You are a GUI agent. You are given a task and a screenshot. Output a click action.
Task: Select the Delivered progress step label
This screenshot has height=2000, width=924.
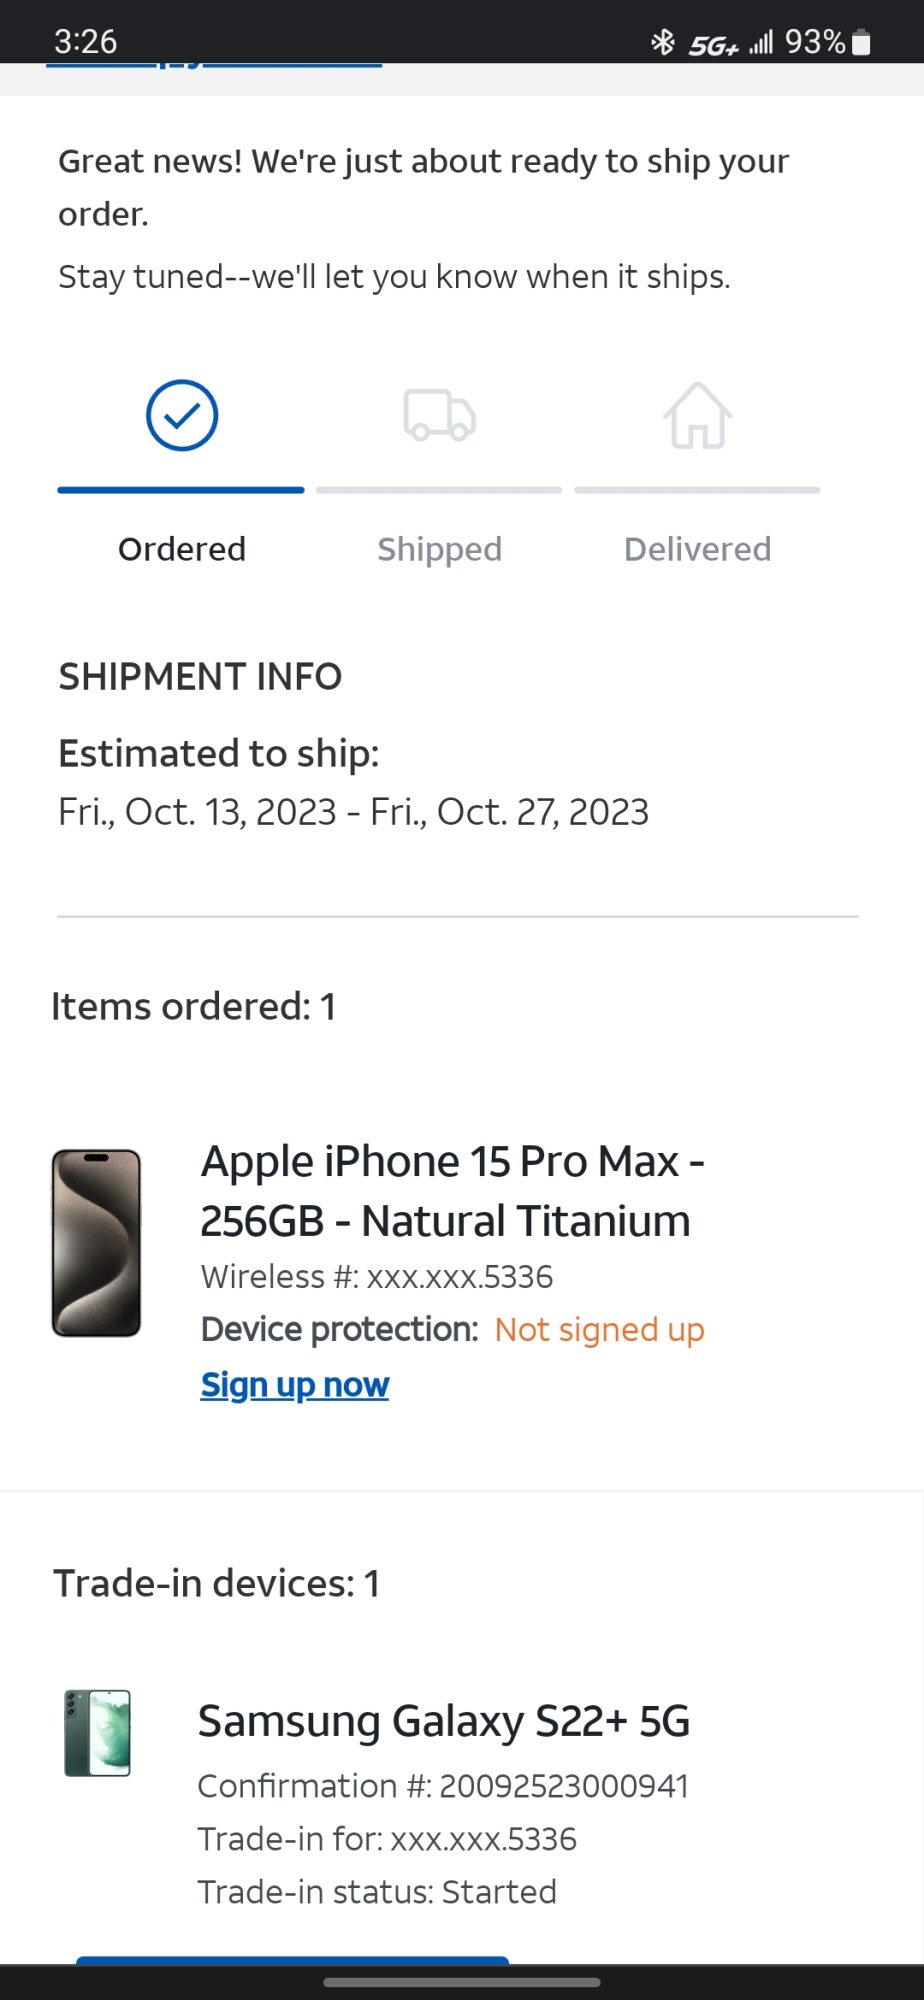tap(697, 549)
